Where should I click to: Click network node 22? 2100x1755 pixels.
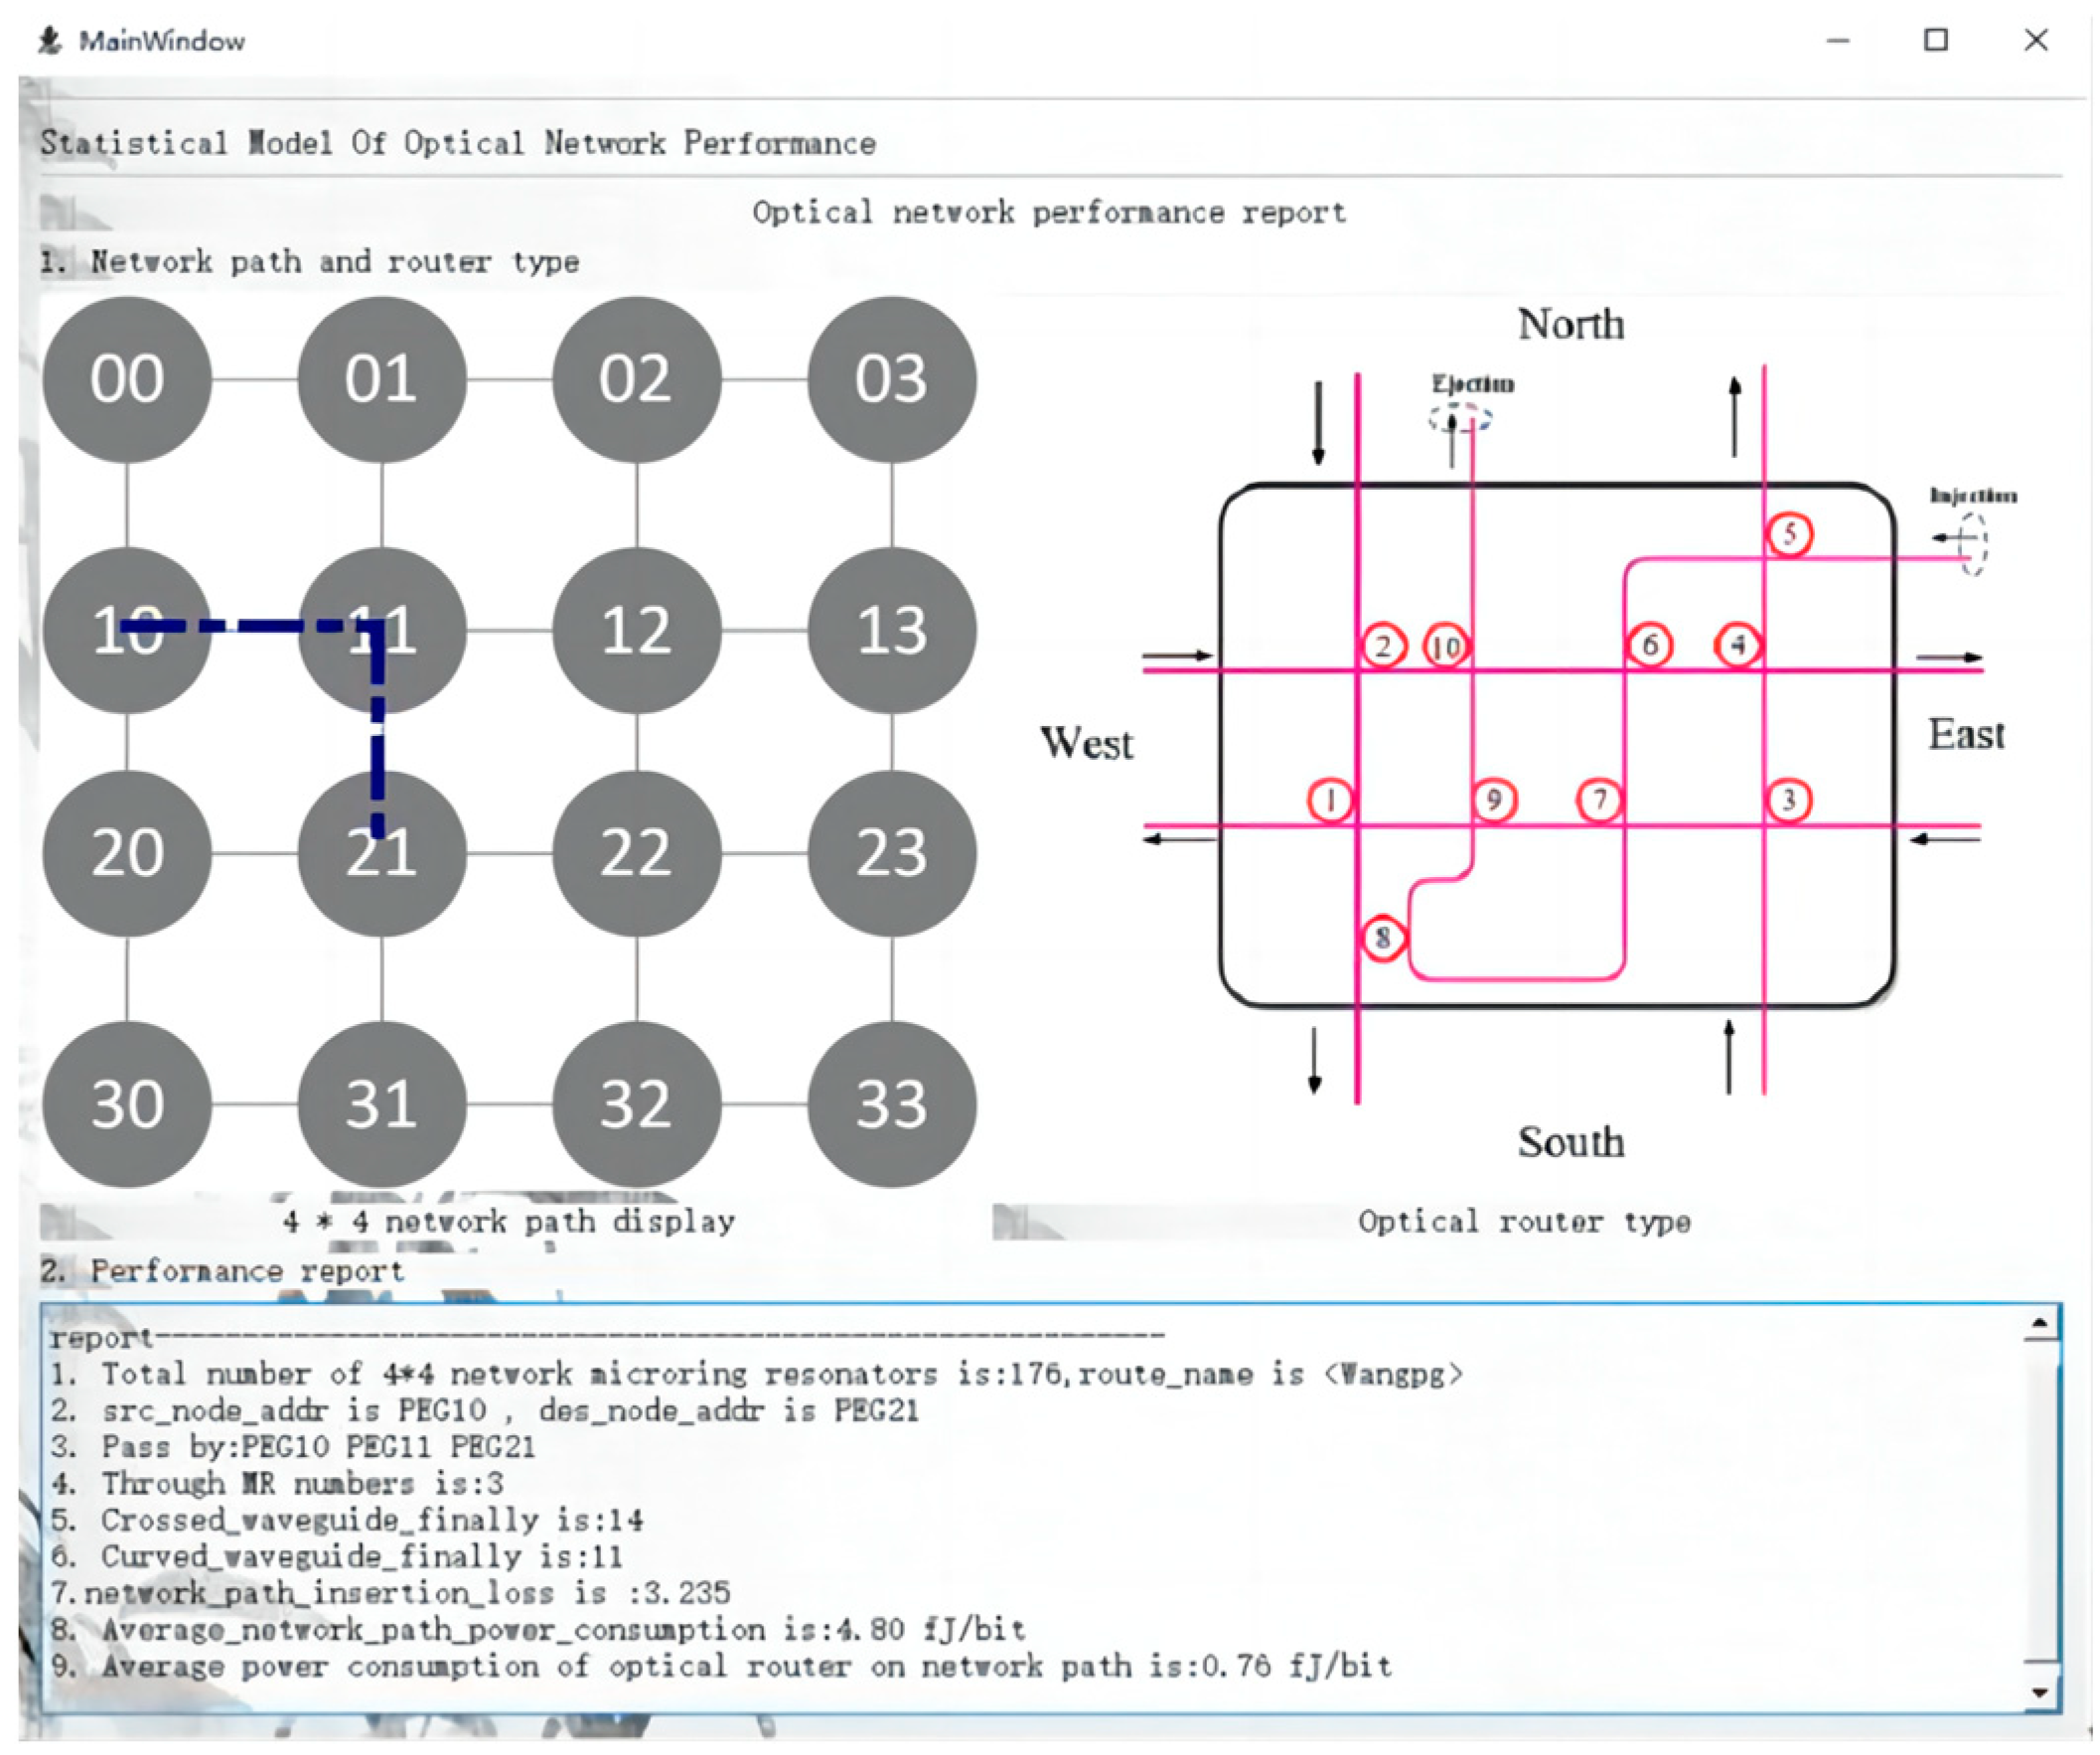coord(636,853)
